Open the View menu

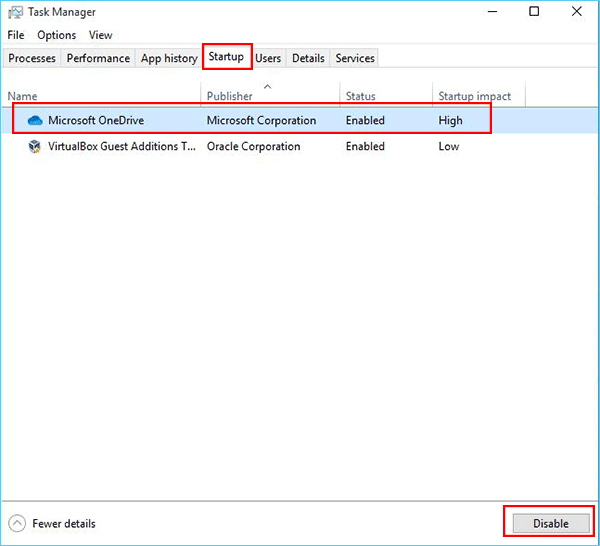(x=101, y=35)
